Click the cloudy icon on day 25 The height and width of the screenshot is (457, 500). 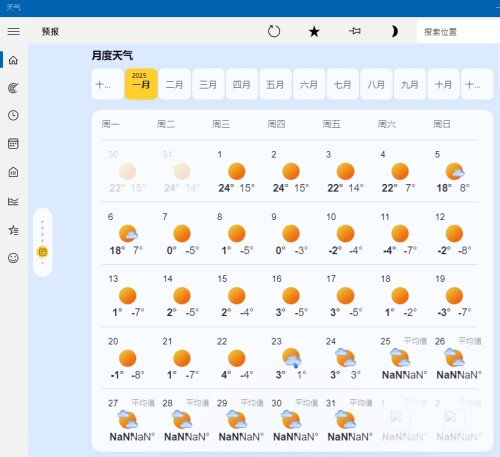400,357
